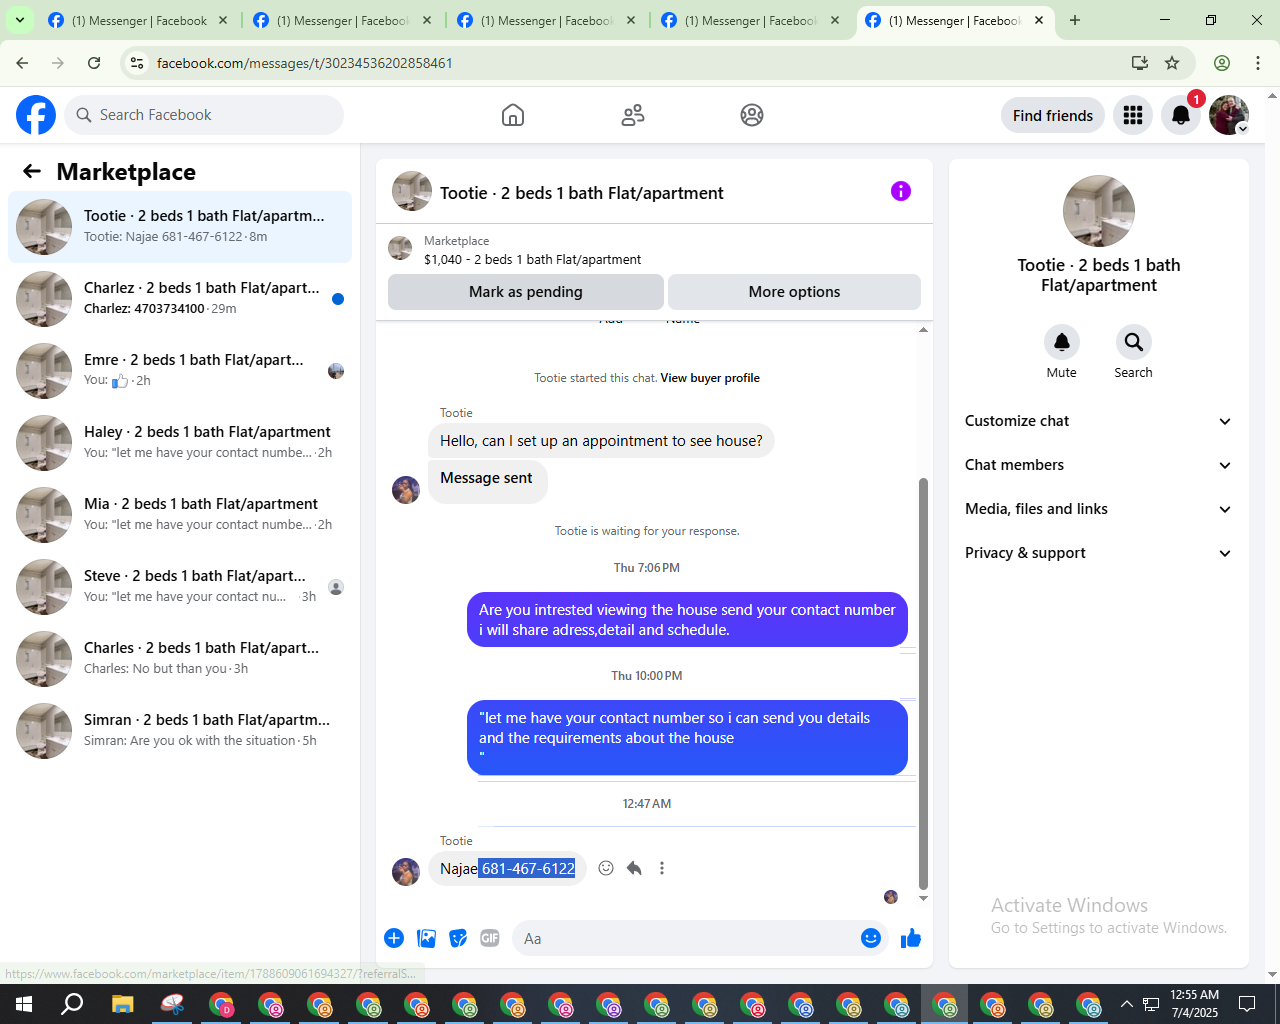Screen dimensions: 1280x1024
Task: Open Chrome's three-dot menu
Action: tap(1258, 63)
